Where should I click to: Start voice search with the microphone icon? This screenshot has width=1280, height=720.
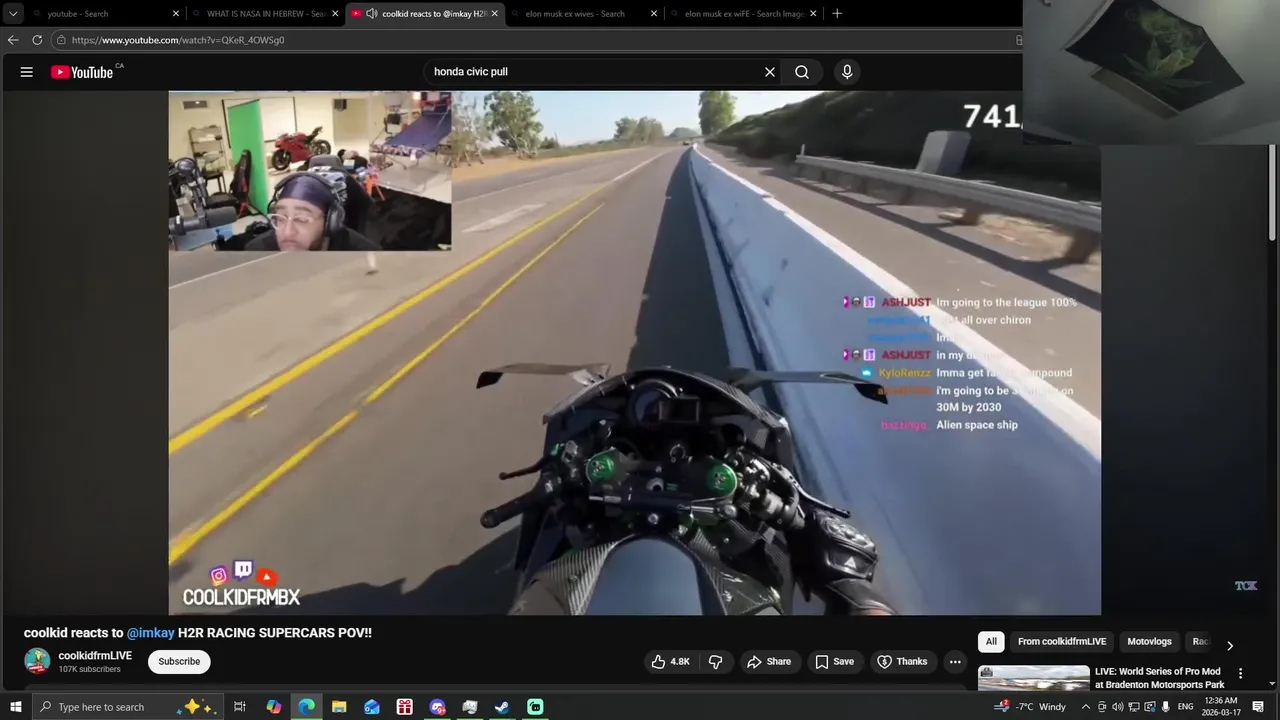(x=847, y=72)
